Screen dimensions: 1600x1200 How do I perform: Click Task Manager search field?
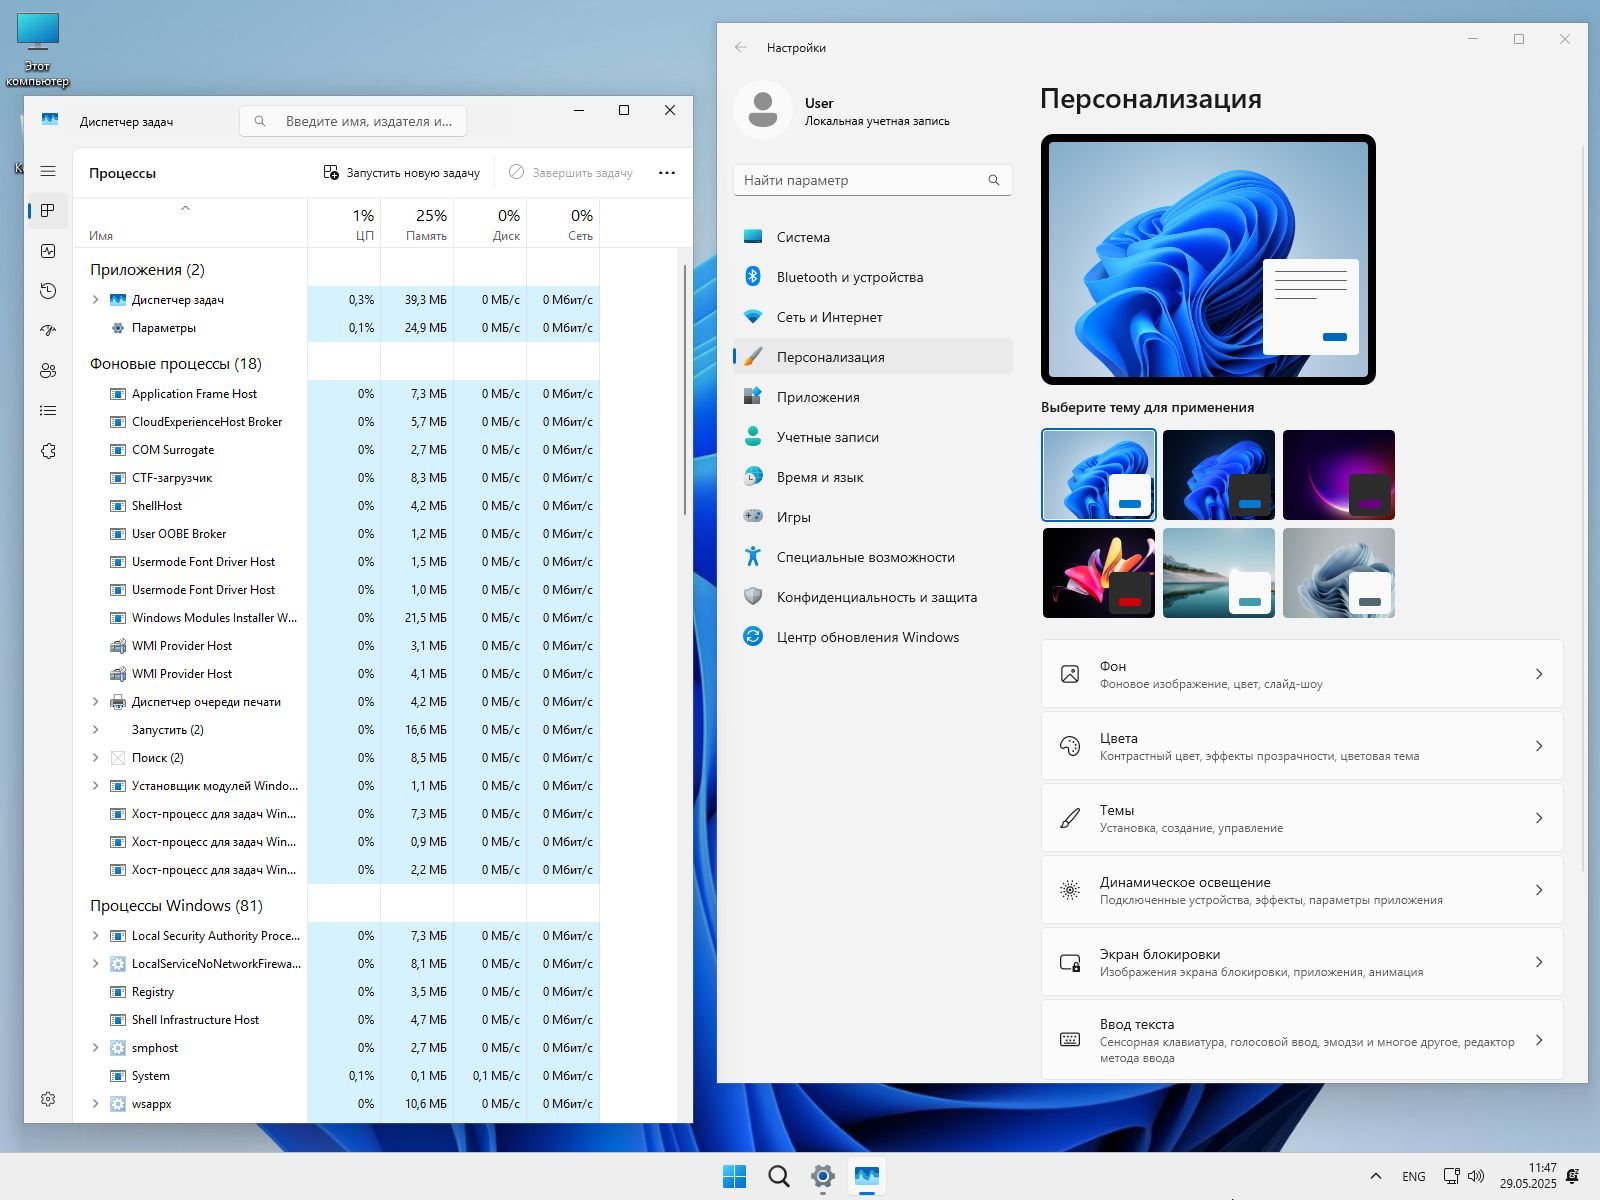click(353, 121)
